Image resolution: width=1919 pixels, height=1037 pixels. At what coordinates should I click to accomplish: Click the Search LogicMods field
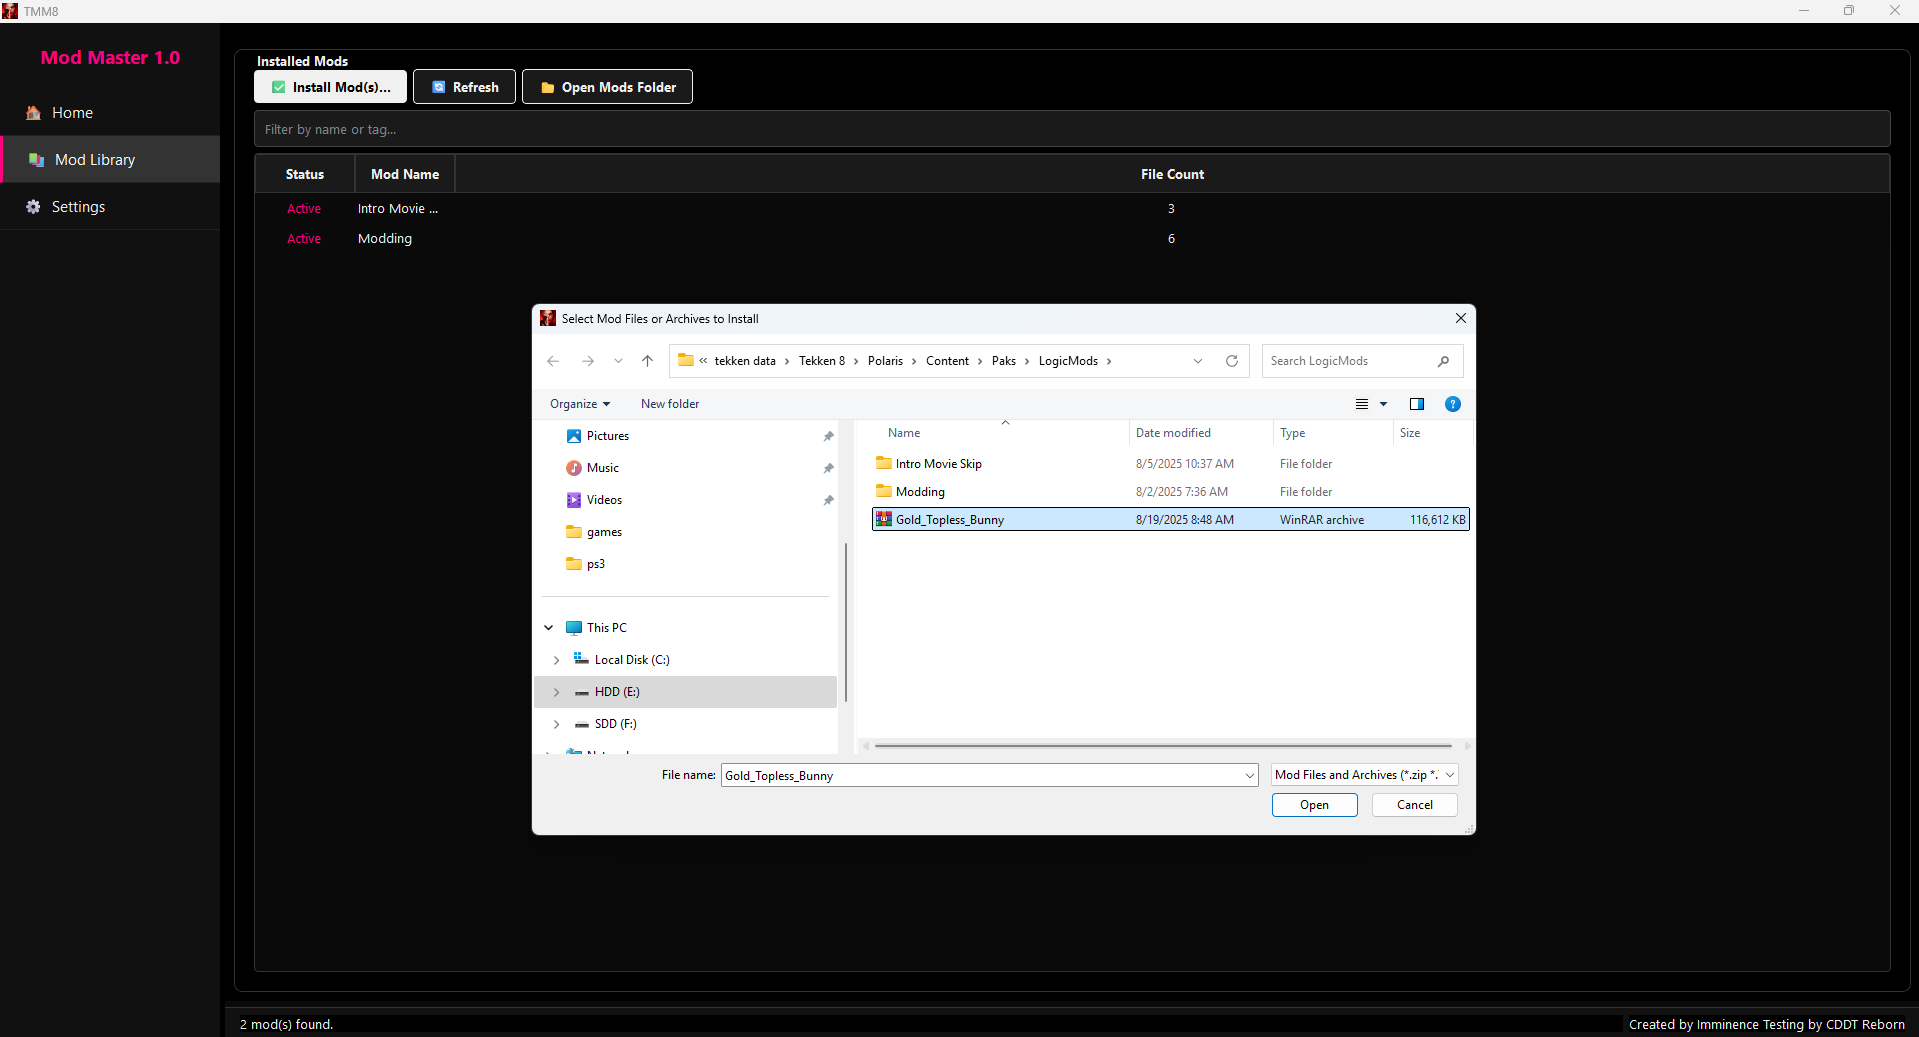(x=1350, y=361)
